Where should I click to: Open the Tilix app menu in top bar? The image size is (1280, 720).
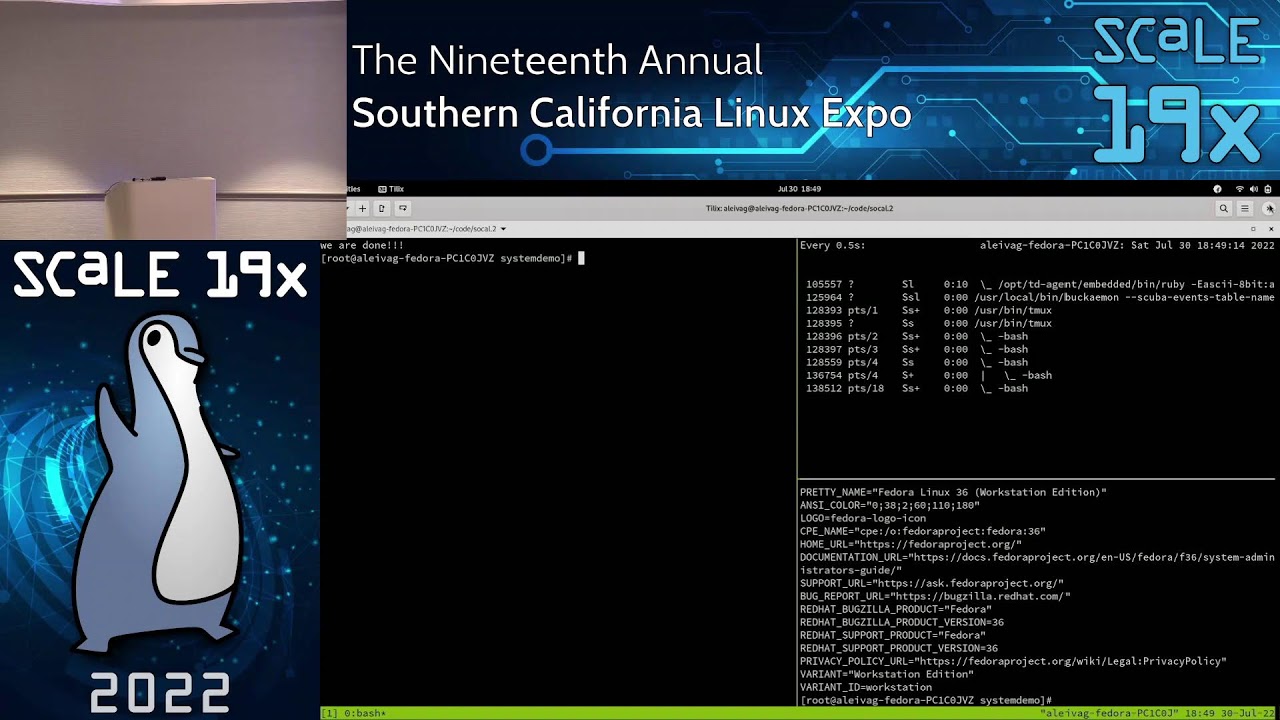click(x=391, y=189)
